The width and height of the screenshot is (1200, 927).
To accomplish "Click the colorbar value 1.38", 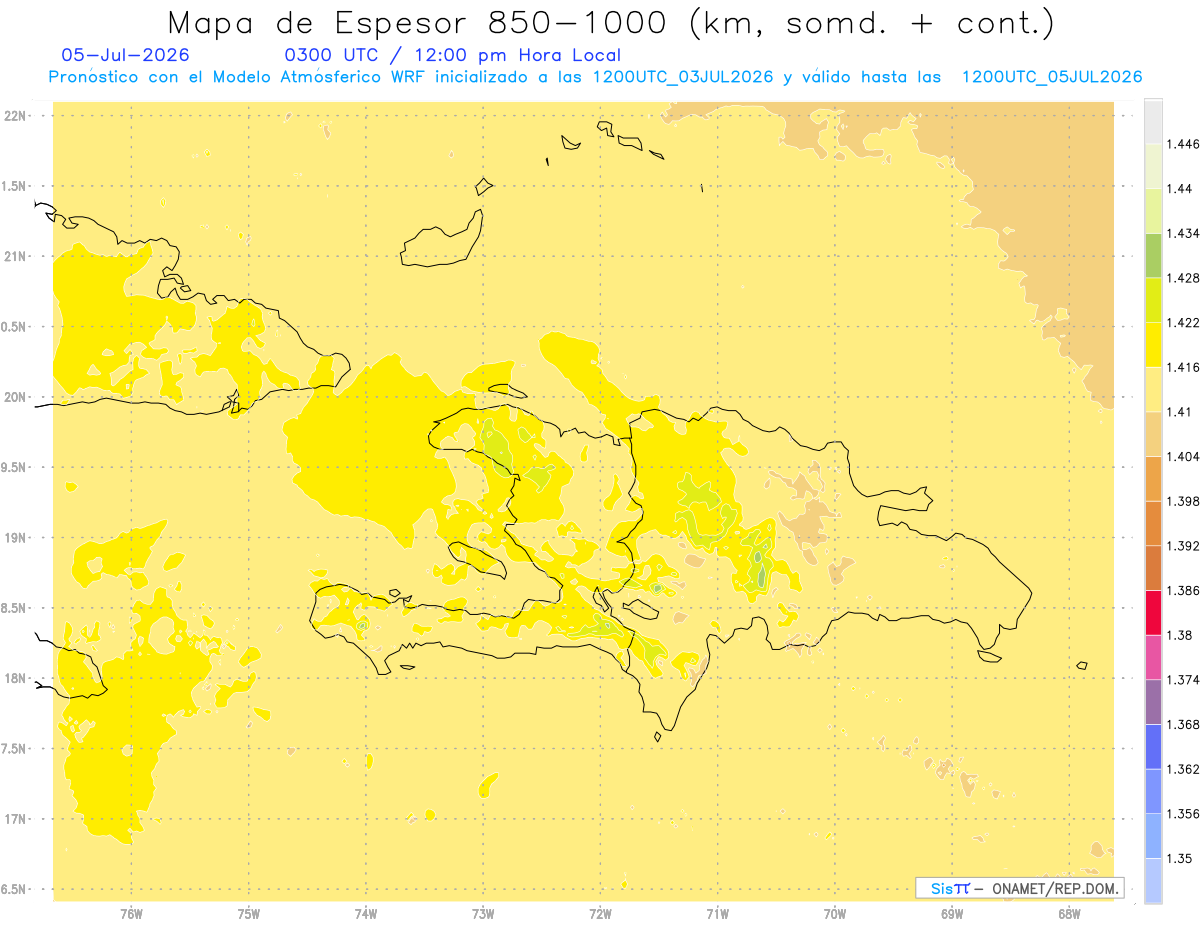I will click(1179, 635).
